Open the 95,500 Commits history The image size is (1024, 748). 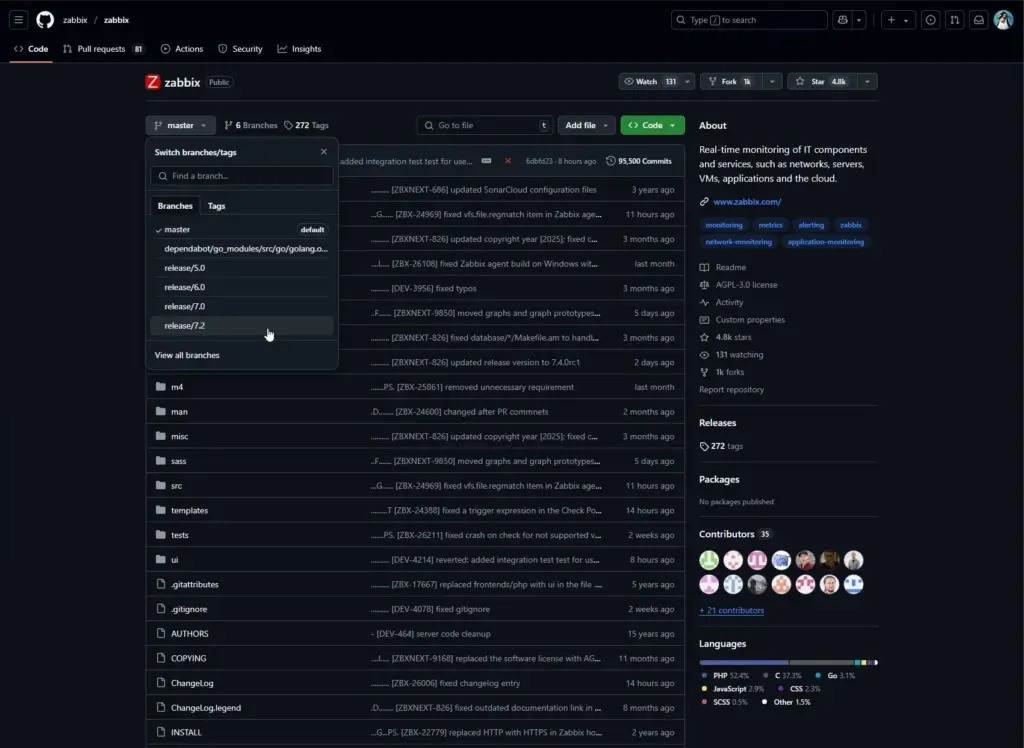click(x=638, y=161)
